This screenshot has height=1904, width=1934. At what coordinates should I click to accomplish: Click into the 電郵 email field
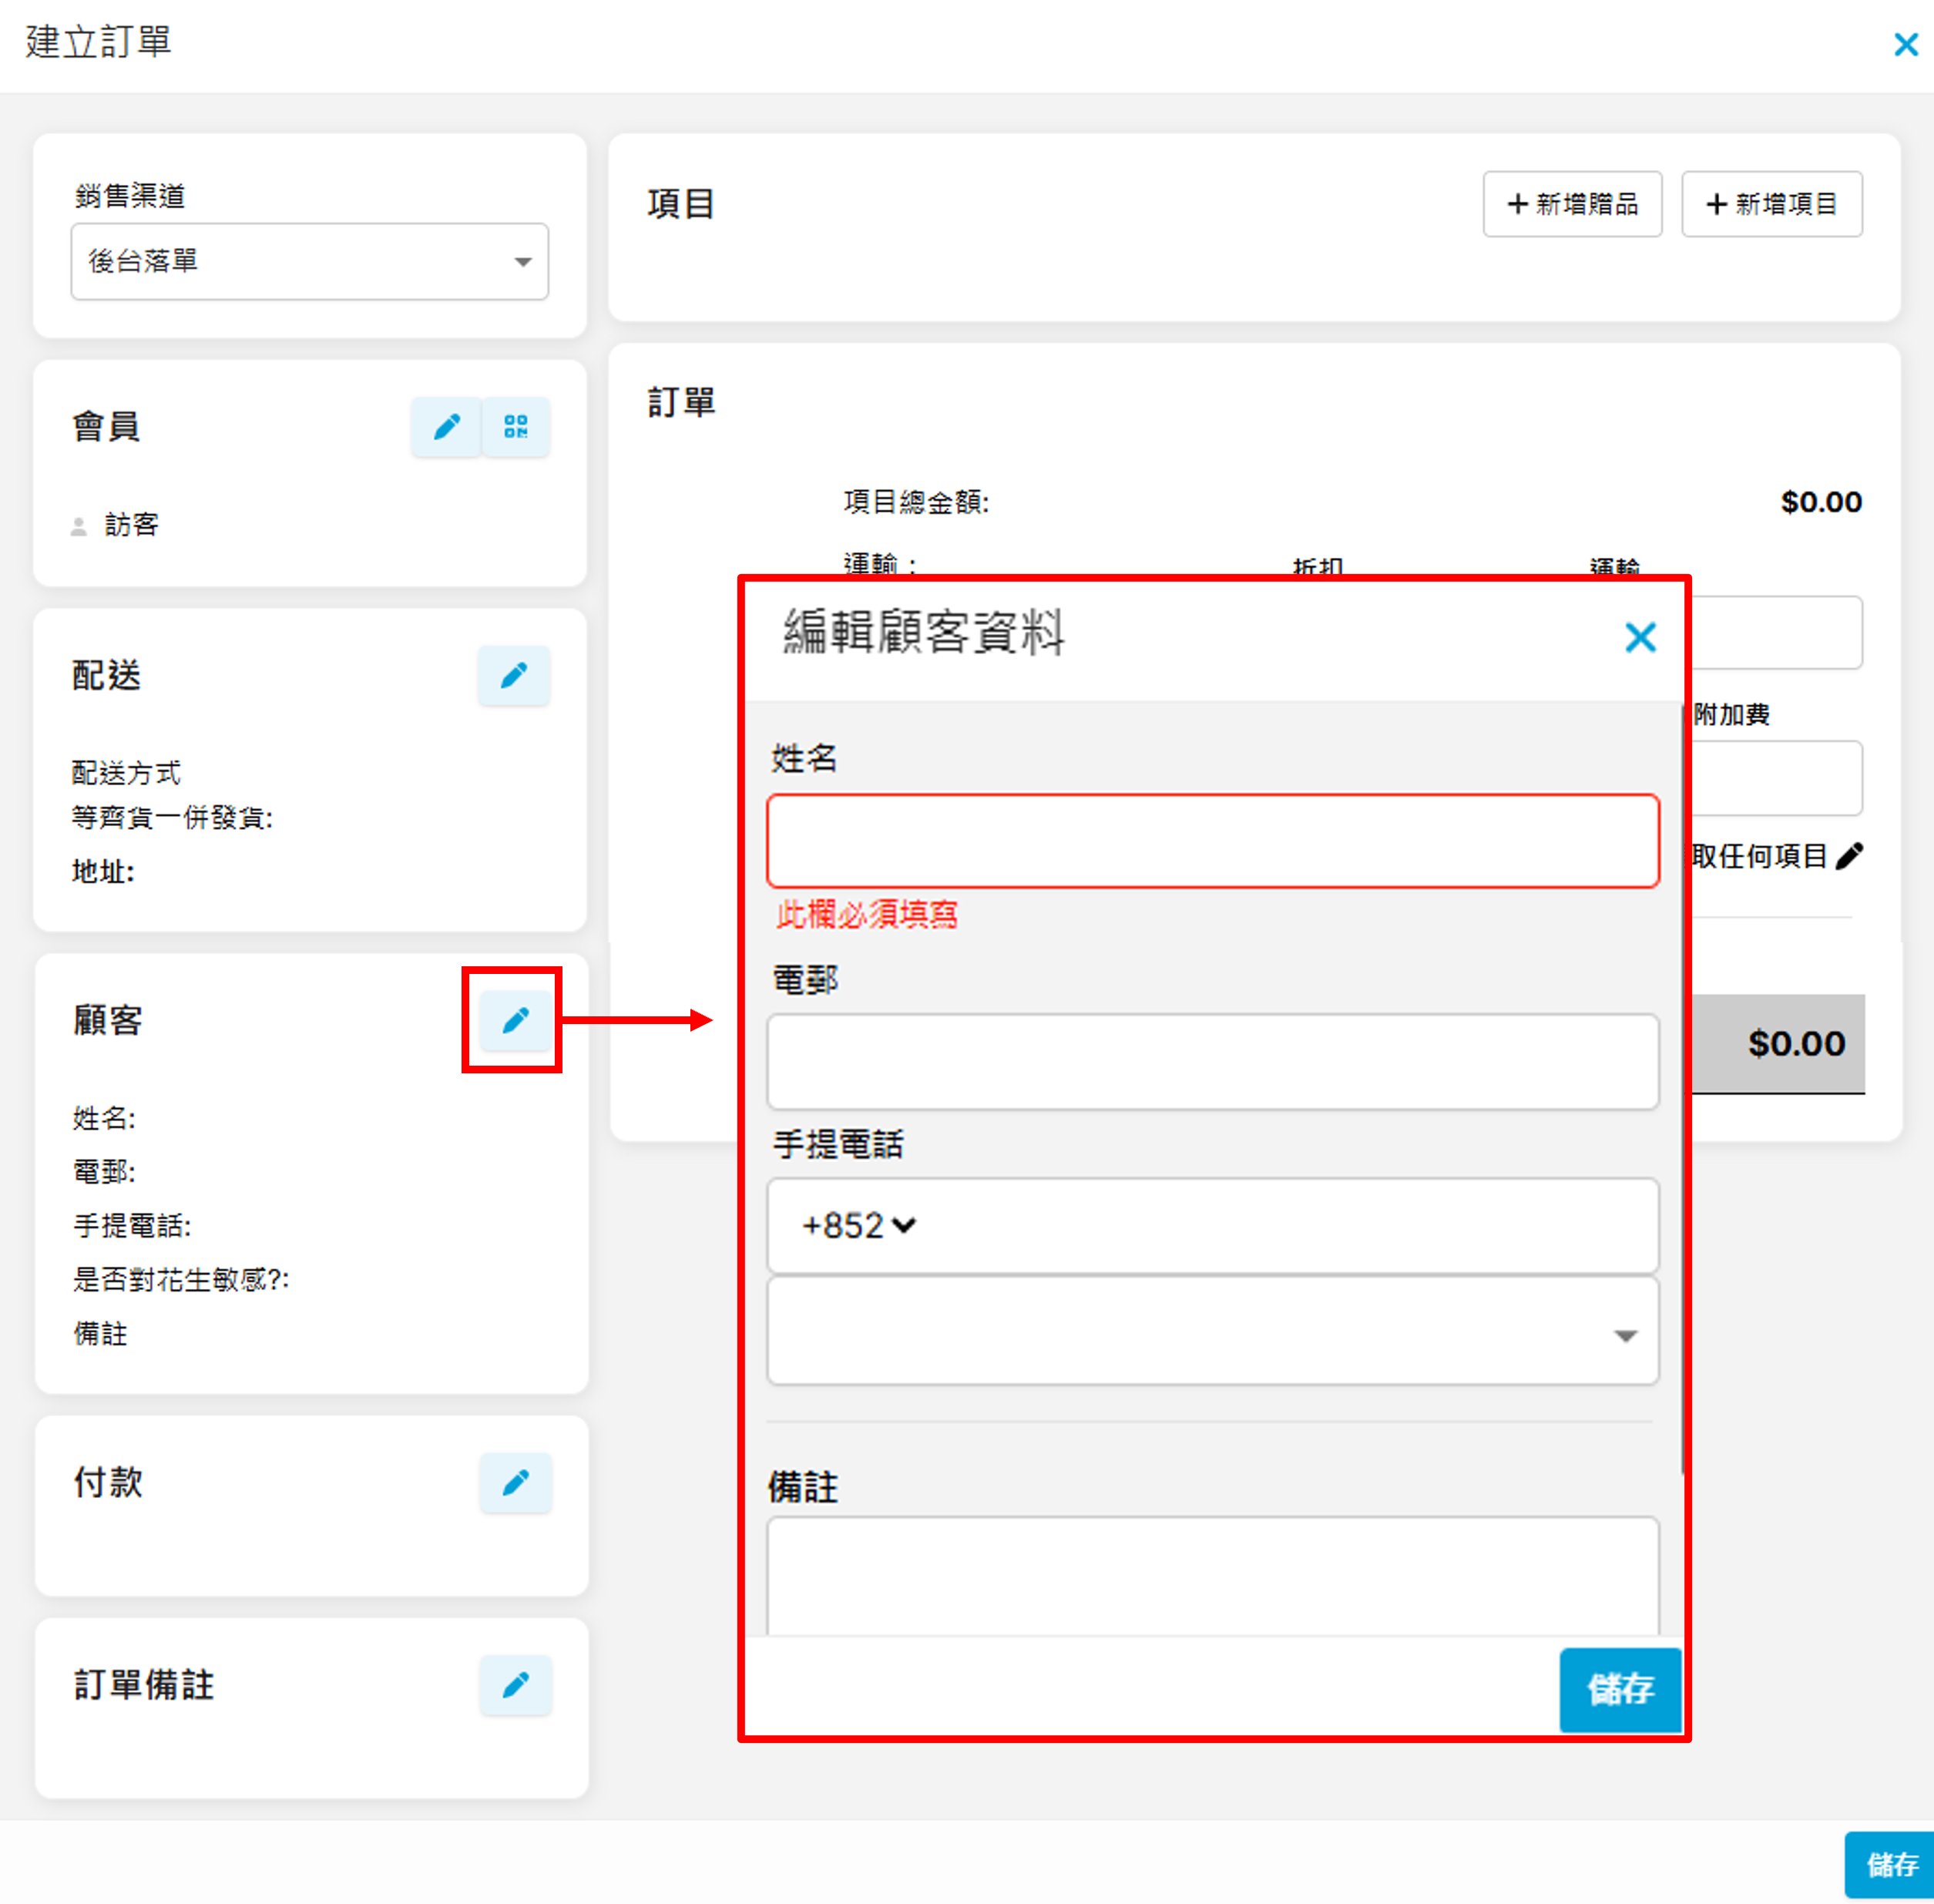coord(1212,1062)
